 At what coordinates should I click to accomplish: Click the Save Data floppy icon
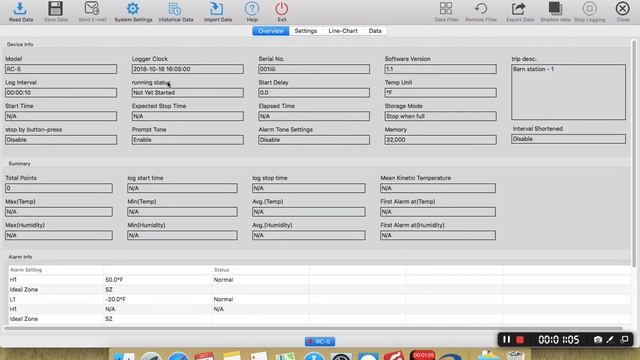(56, 9)
